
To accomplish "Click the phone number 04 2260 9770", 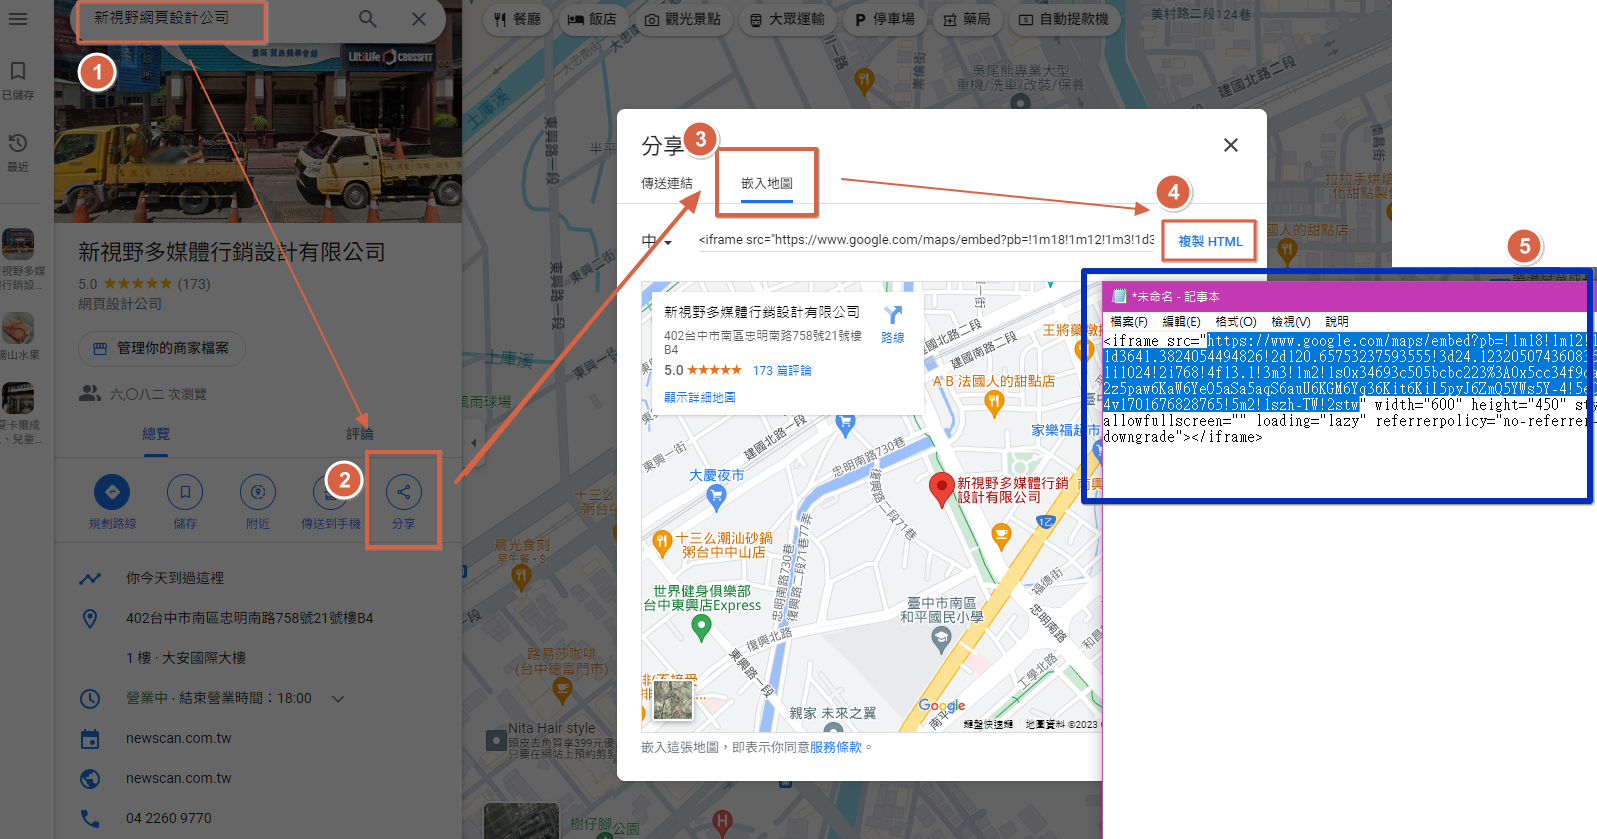I will tap(169, 818).
